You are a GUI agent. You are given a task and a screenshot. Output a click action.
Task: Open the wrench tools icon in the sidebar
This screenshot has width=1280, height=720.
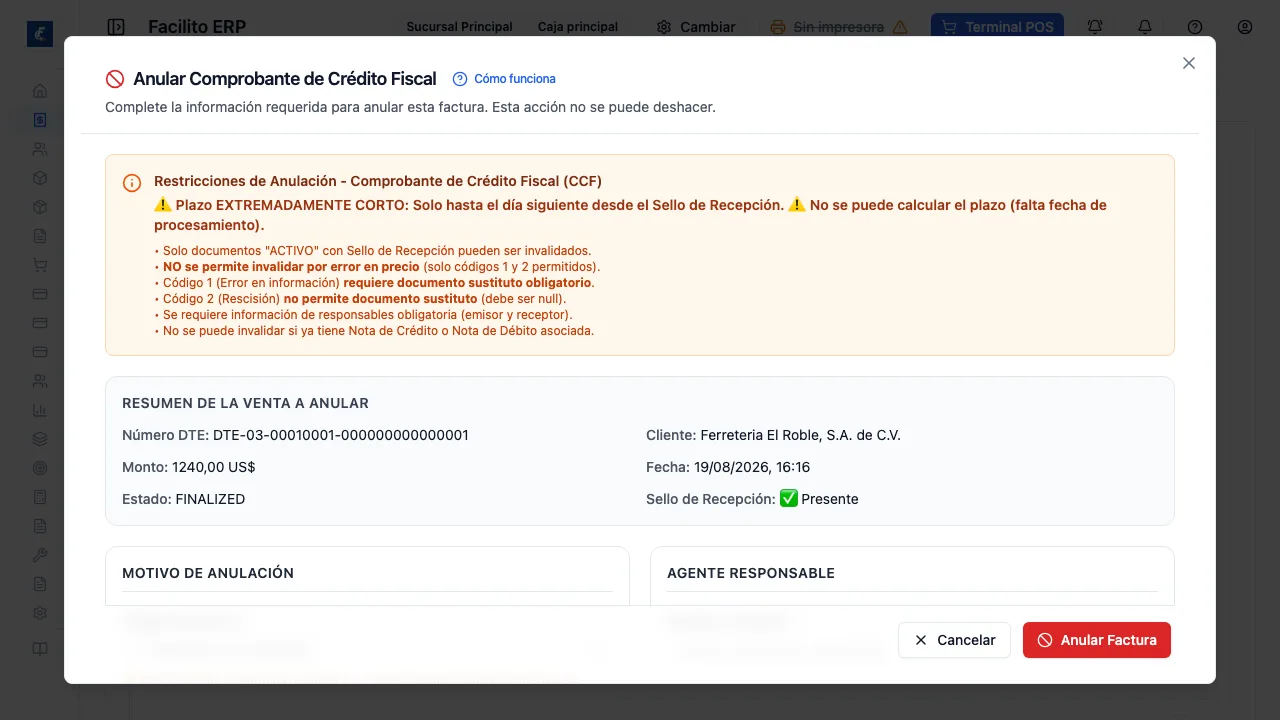(40, 555)
